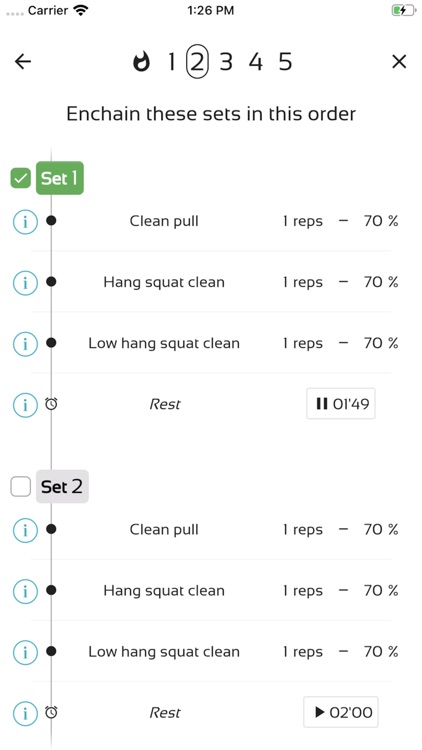Close the workout with X icon

pyautogui.click(x=399, y=62)
